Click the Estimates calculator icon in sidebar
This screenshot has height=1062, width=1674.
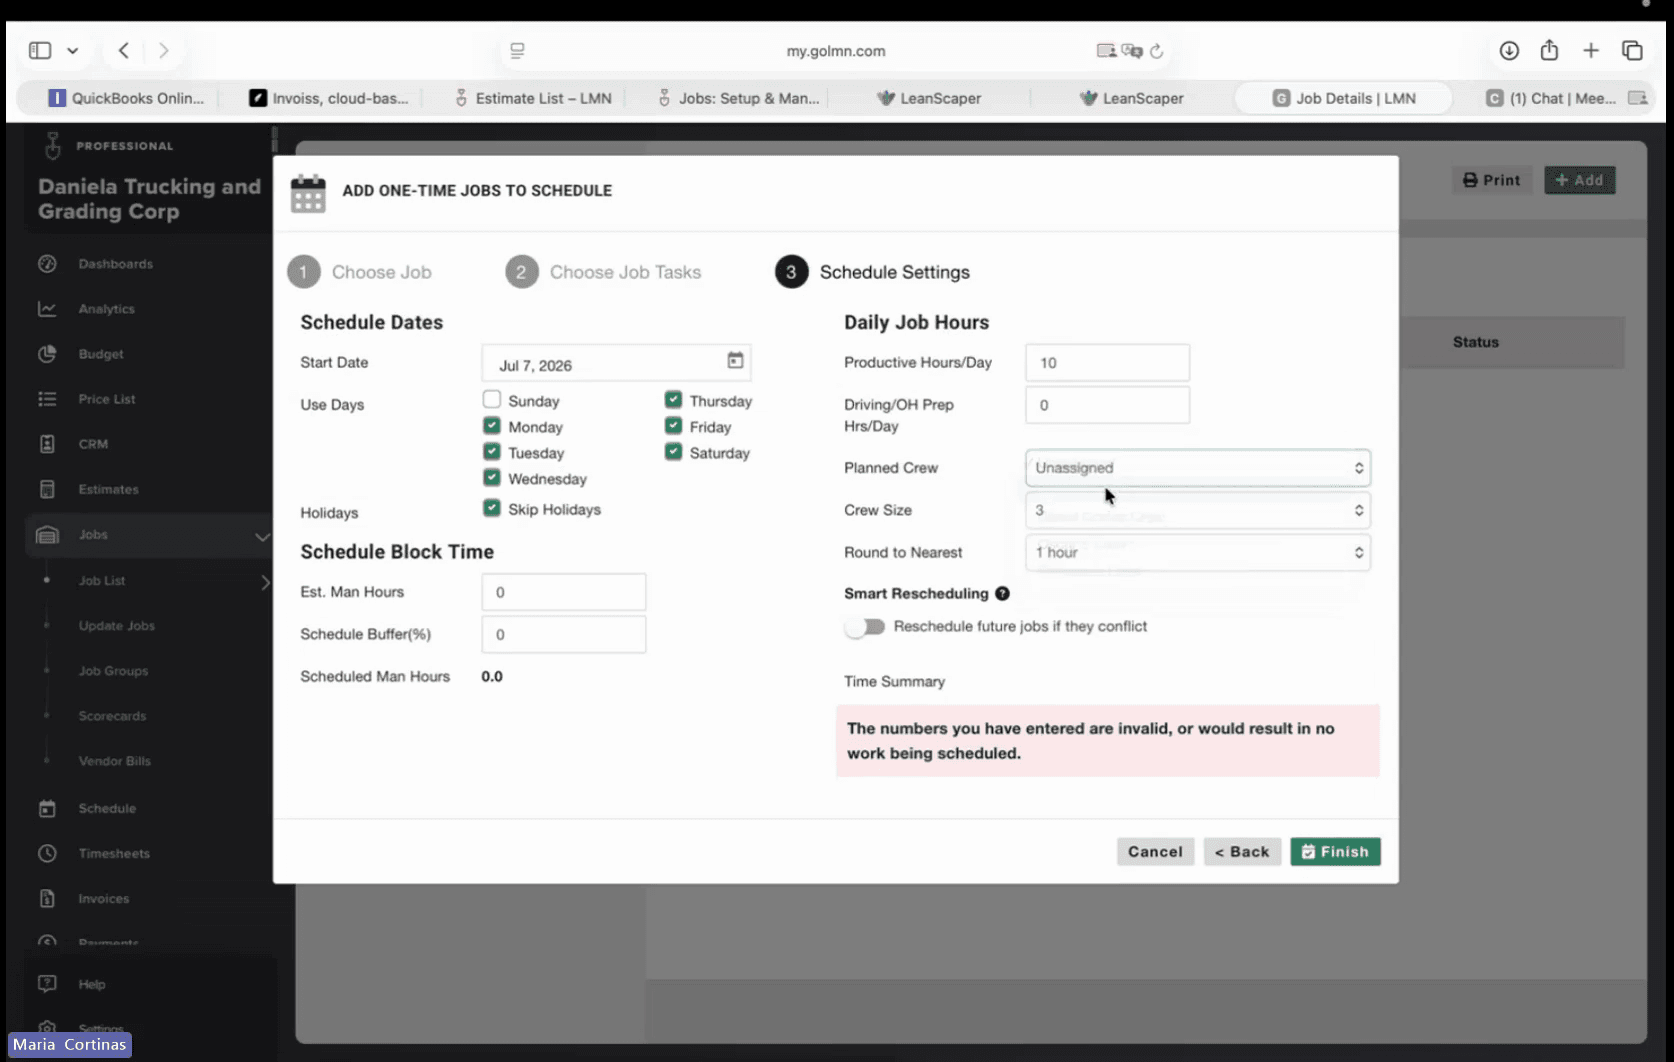pyautogui.click(x=47, y=489)
